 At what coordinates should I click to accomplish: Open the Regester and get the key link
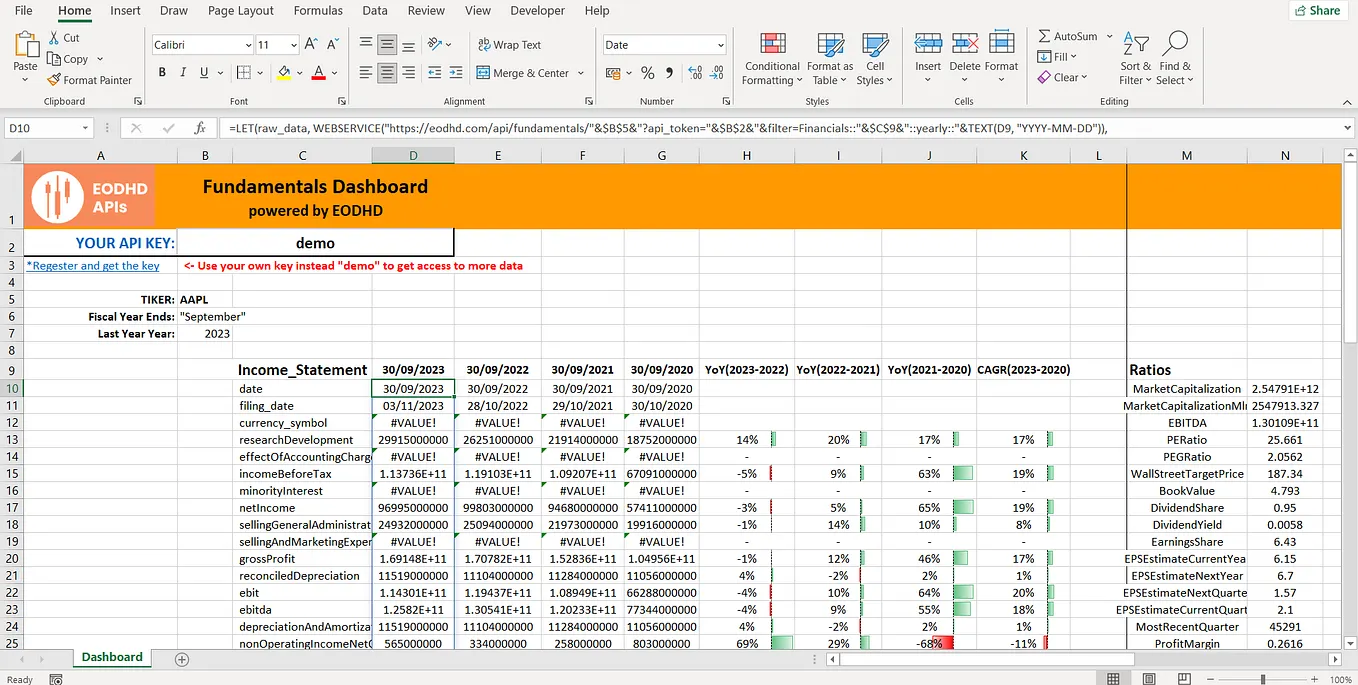[93, 265]
